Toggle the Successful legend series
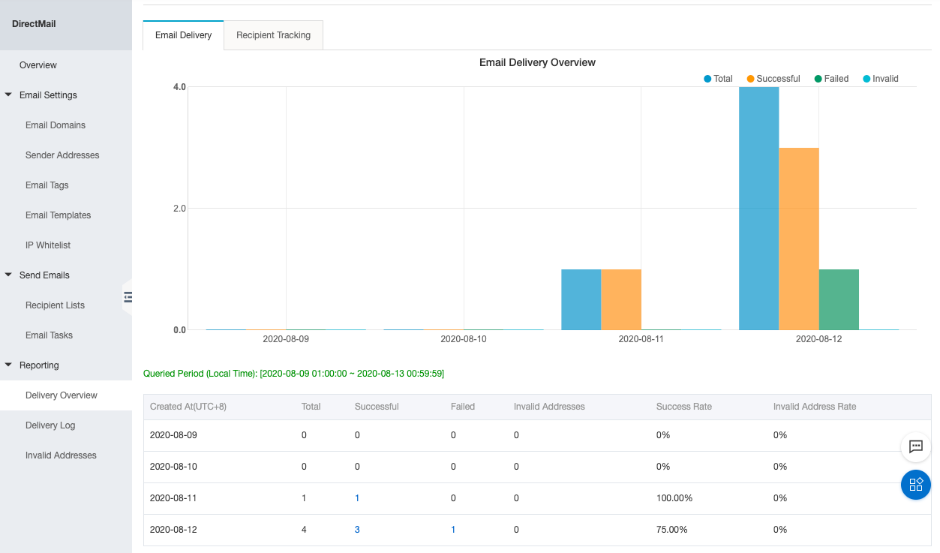This screenshot has height=553, width=940. pos(773,79)
